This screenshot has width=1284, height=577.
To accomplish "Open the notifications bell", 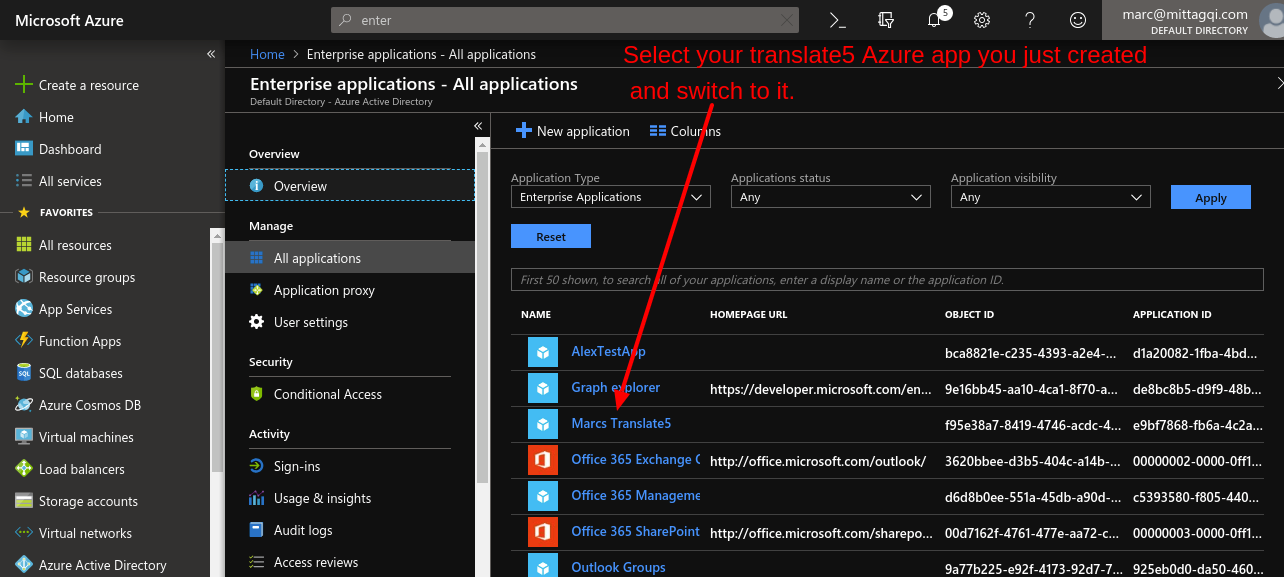I will coord(934,20).
